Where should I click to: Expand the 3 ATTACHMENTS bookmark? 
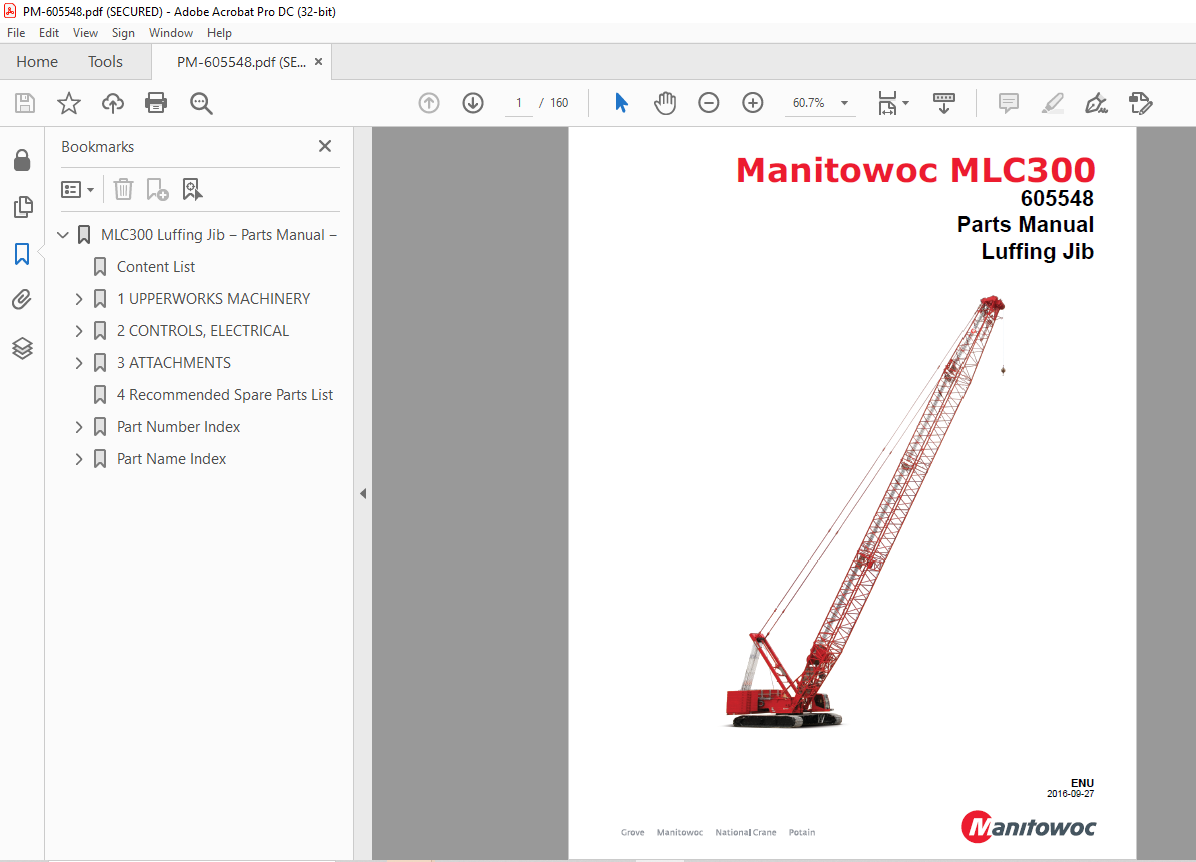[79, 363]
